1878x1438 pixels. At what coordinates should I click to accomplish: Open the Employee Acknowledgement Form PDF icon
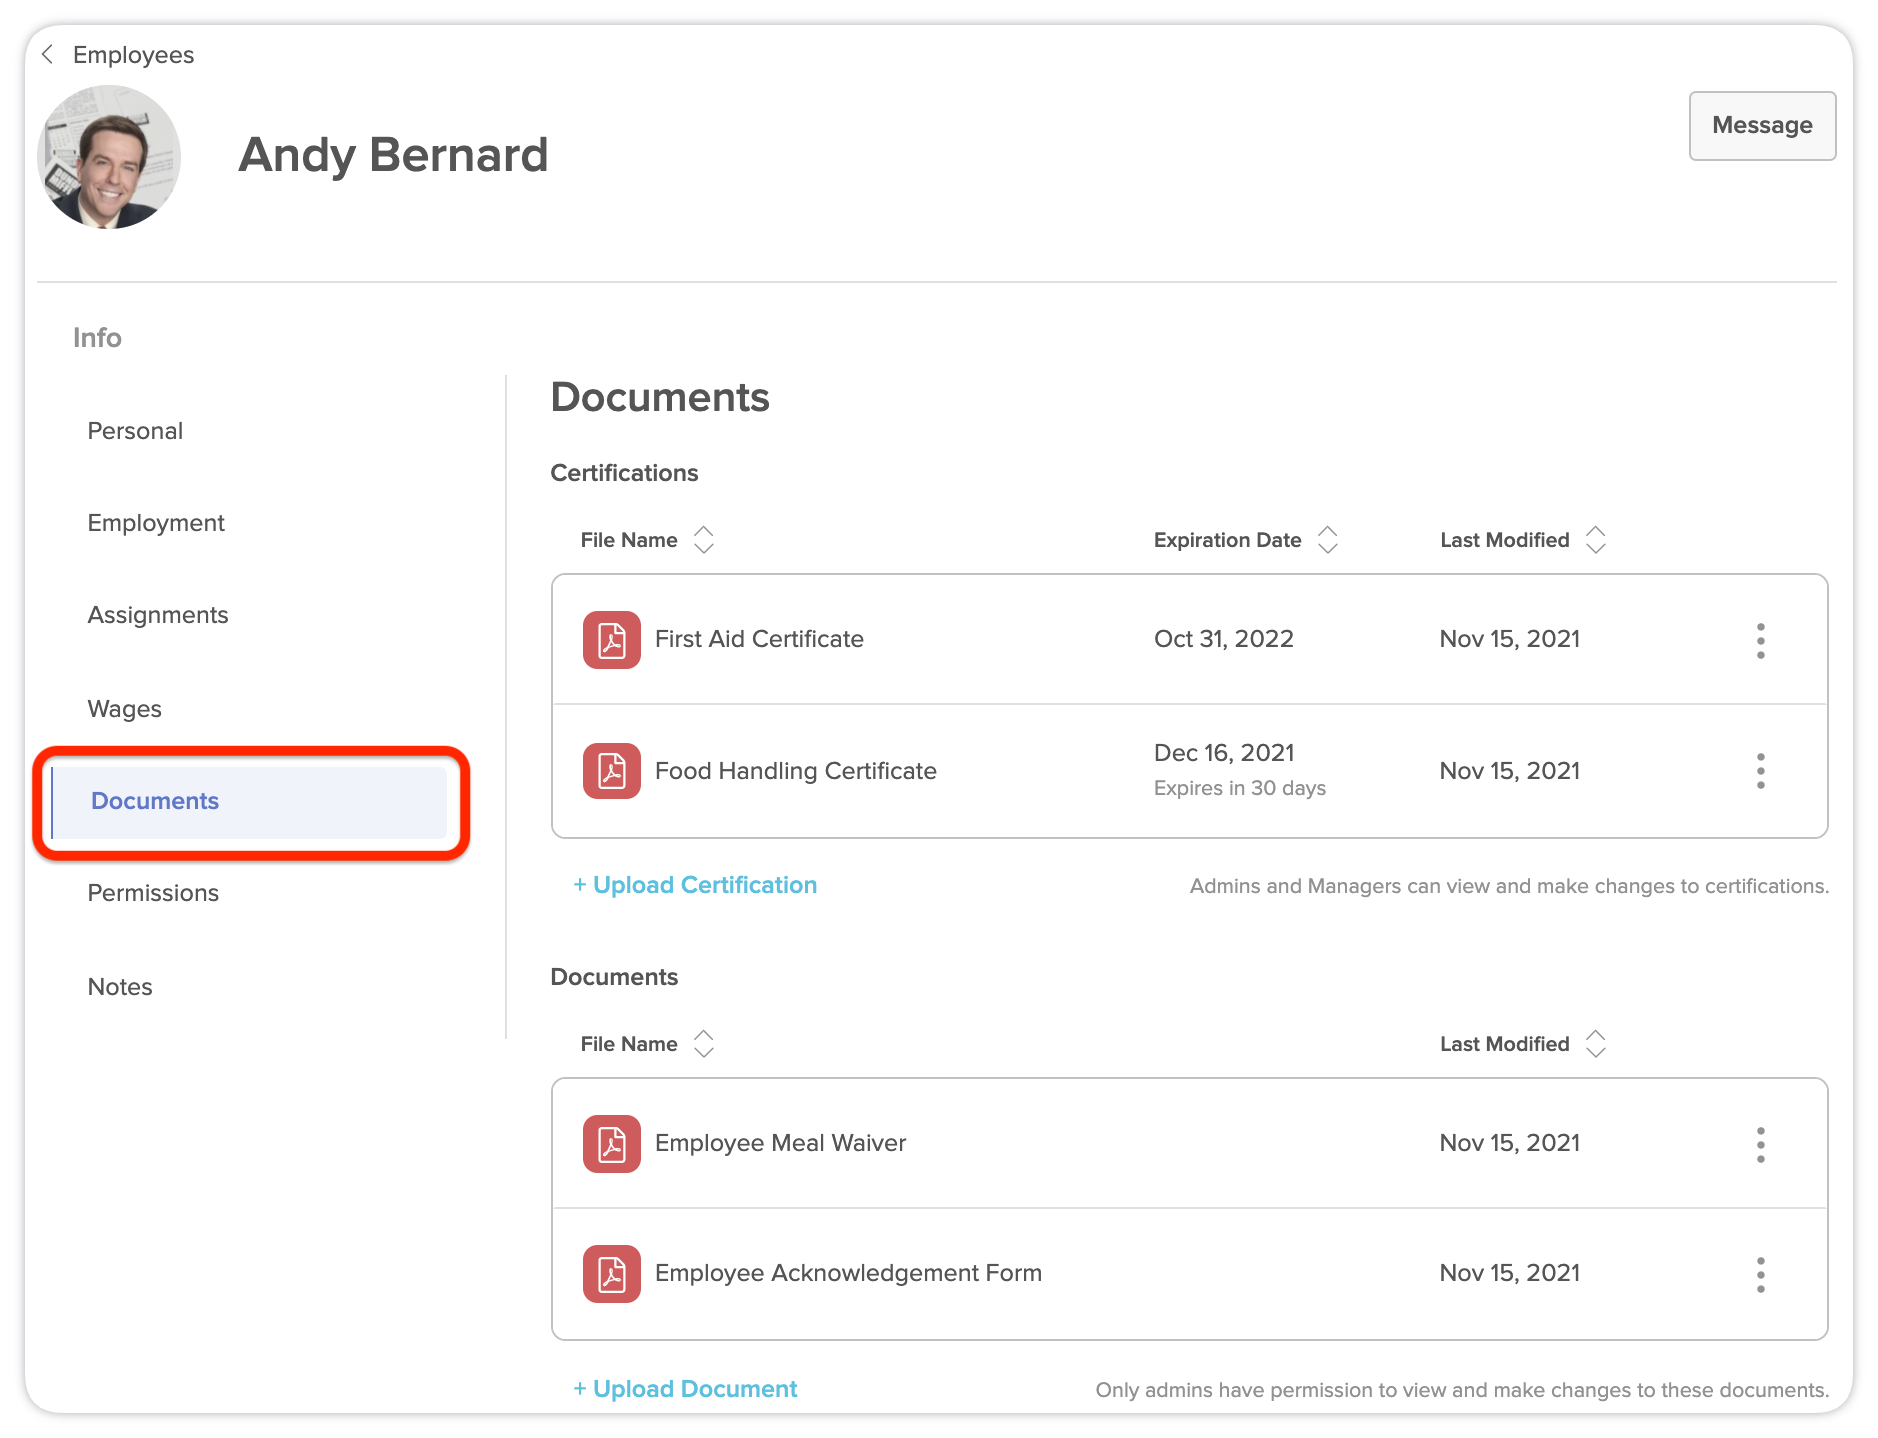click(611, 1274)
